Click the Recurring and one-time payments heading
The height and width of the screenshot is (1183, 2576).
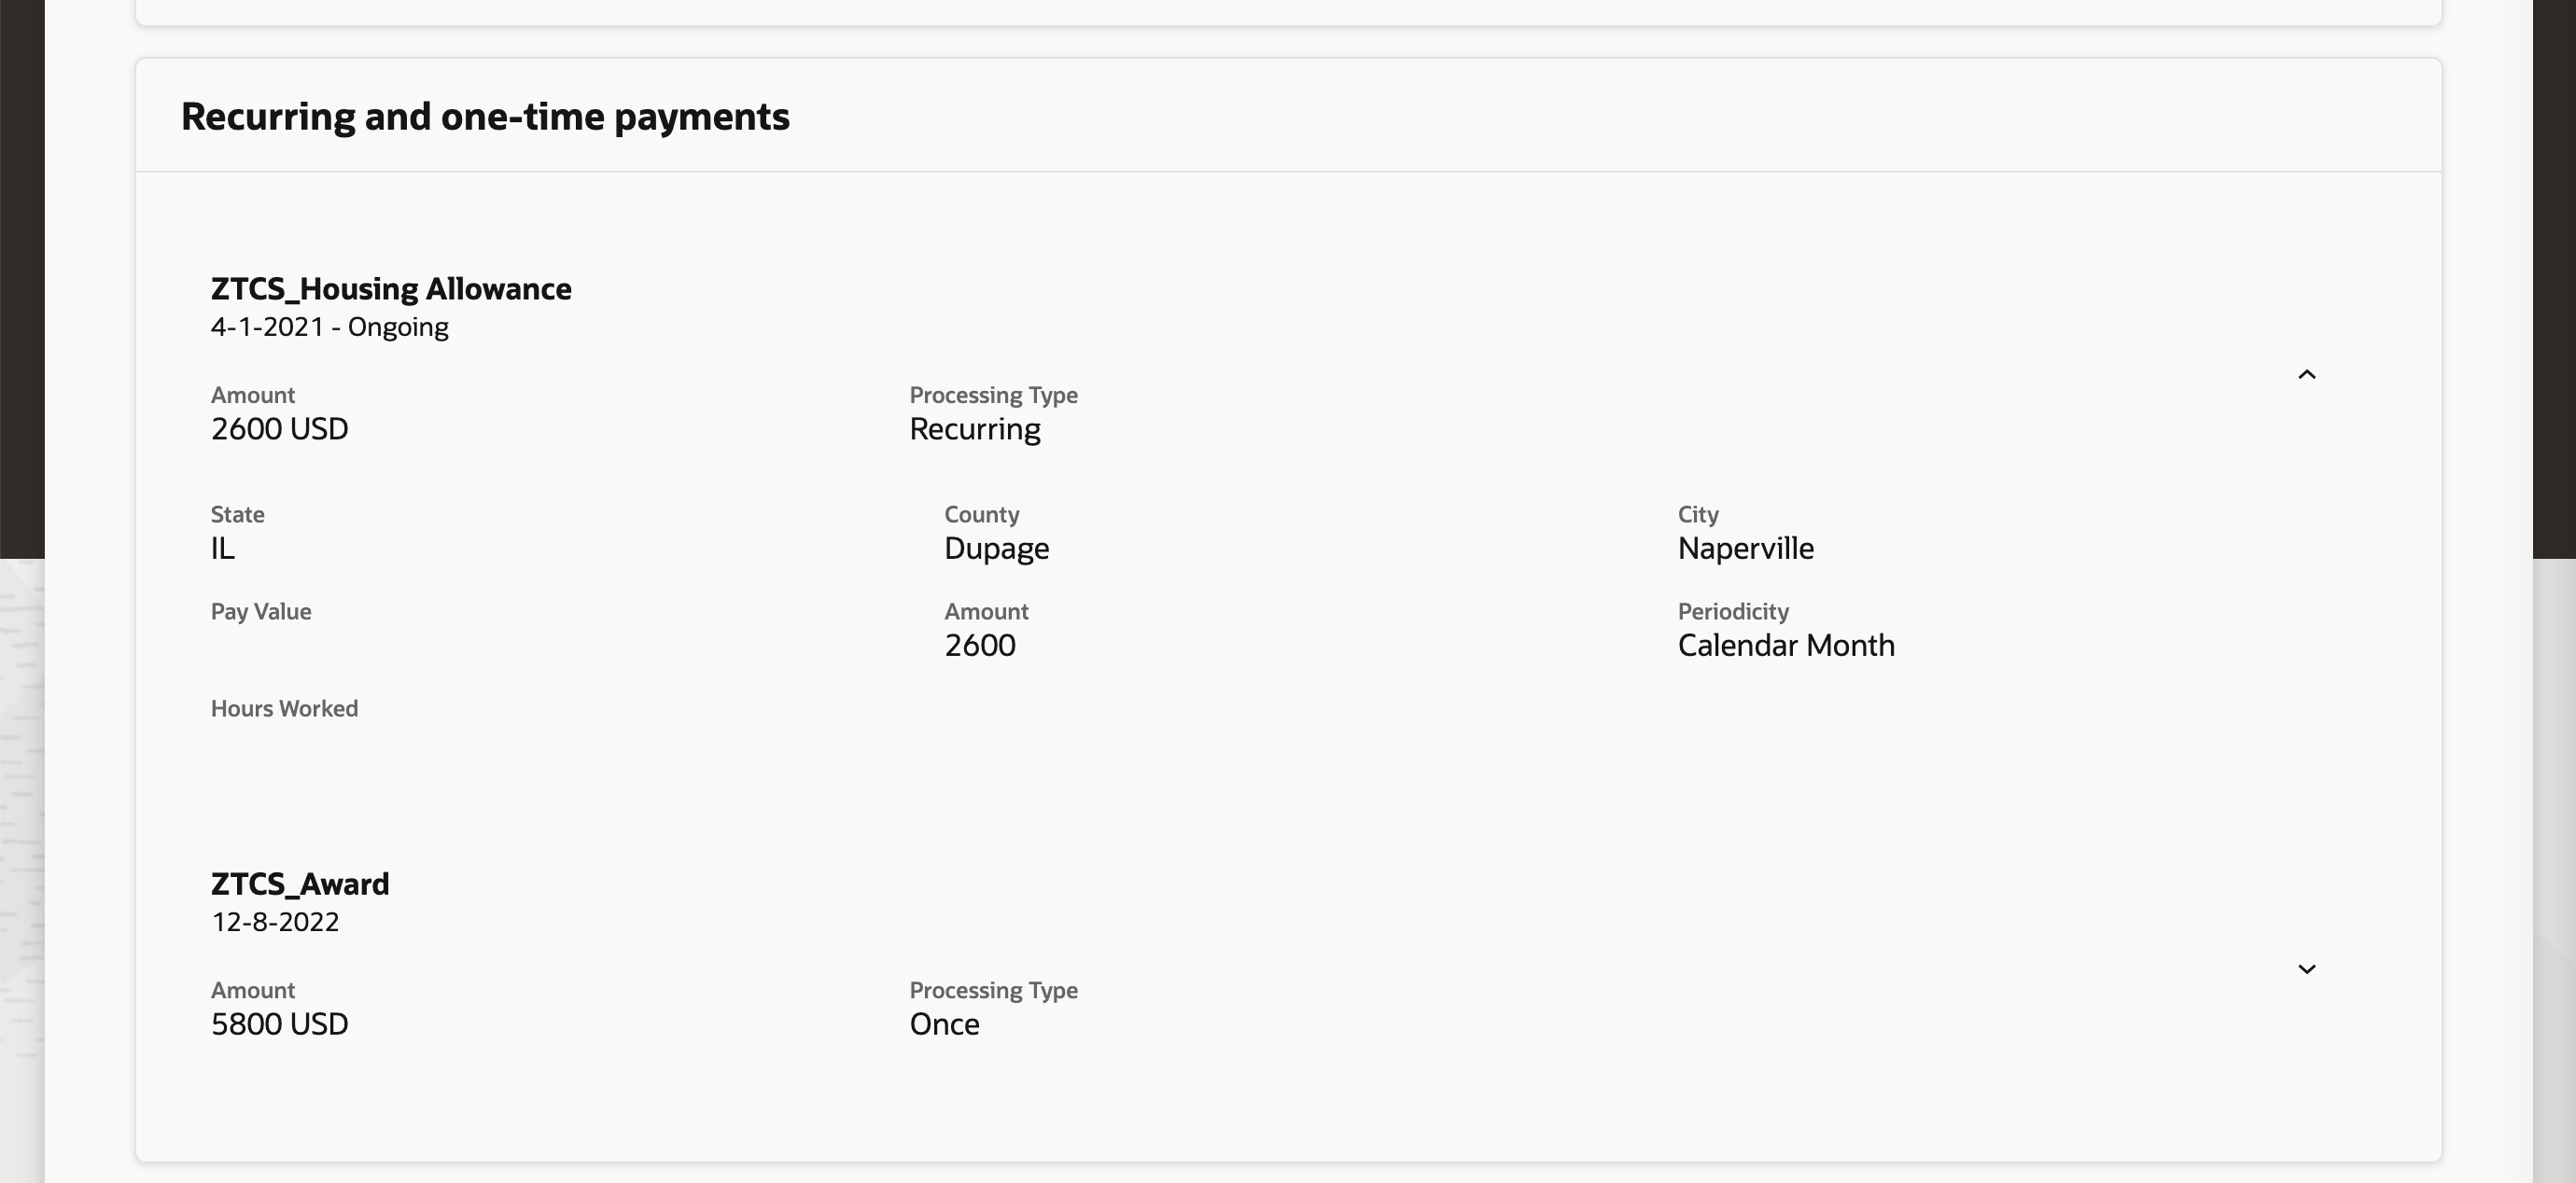(485, 116)
